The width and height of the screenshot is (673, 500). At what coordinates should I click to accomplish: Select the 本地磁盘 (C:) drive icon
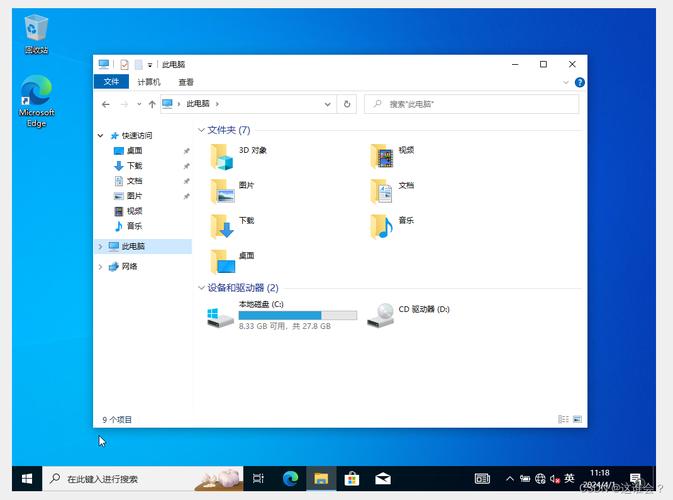[220, 317]
